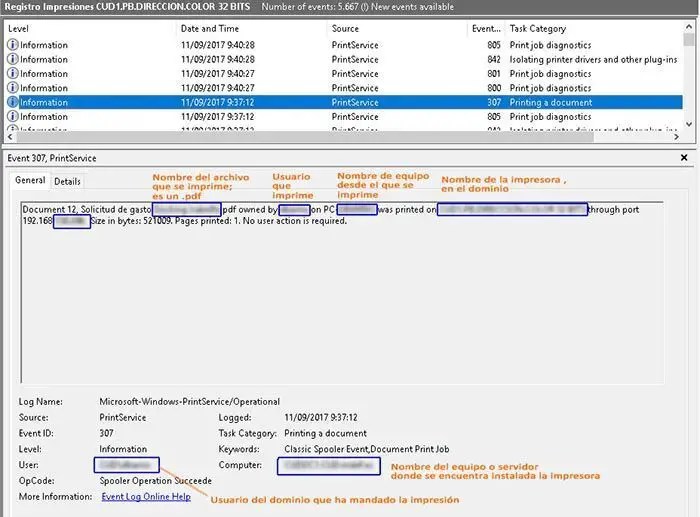Click the blurred Computer field value
This screenshot has width=700, height=517.
(x=329, y=466)
